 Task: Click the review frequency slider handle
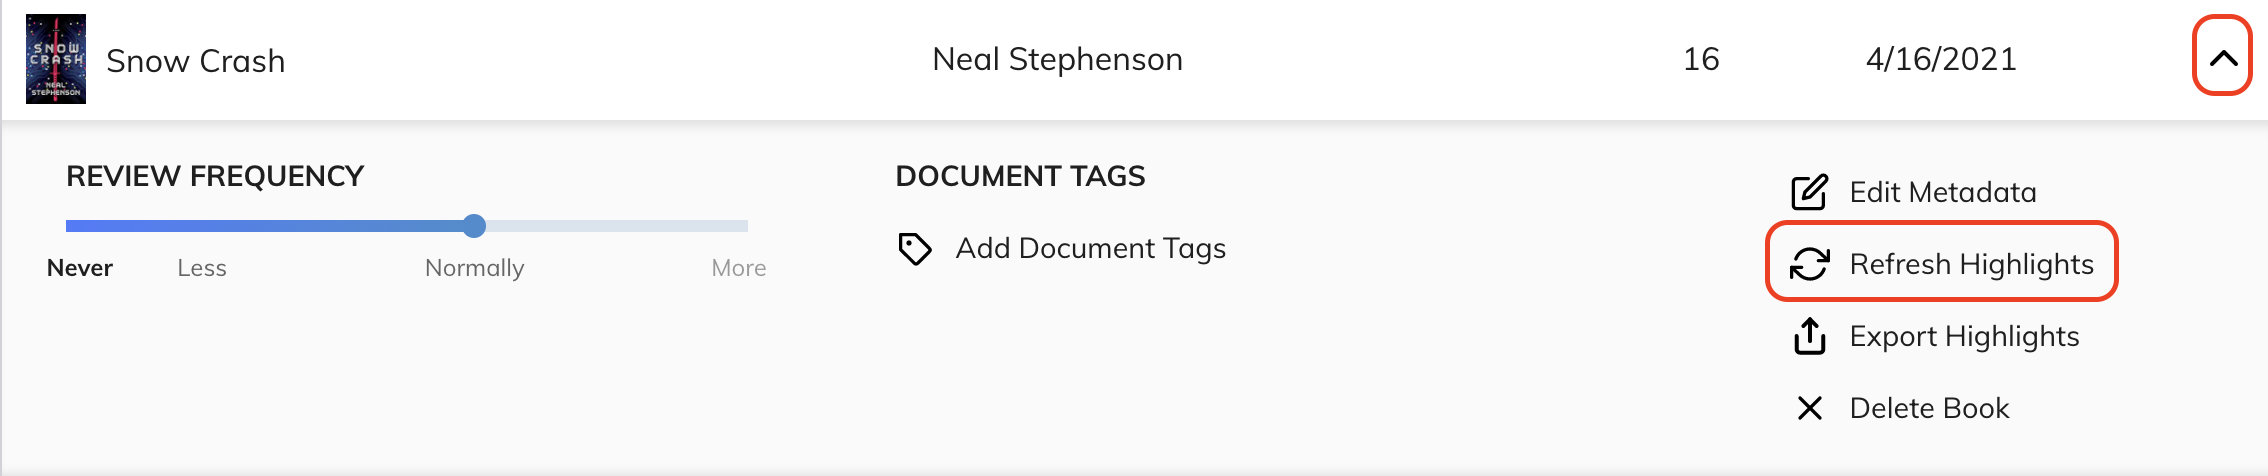pos(475,226)
